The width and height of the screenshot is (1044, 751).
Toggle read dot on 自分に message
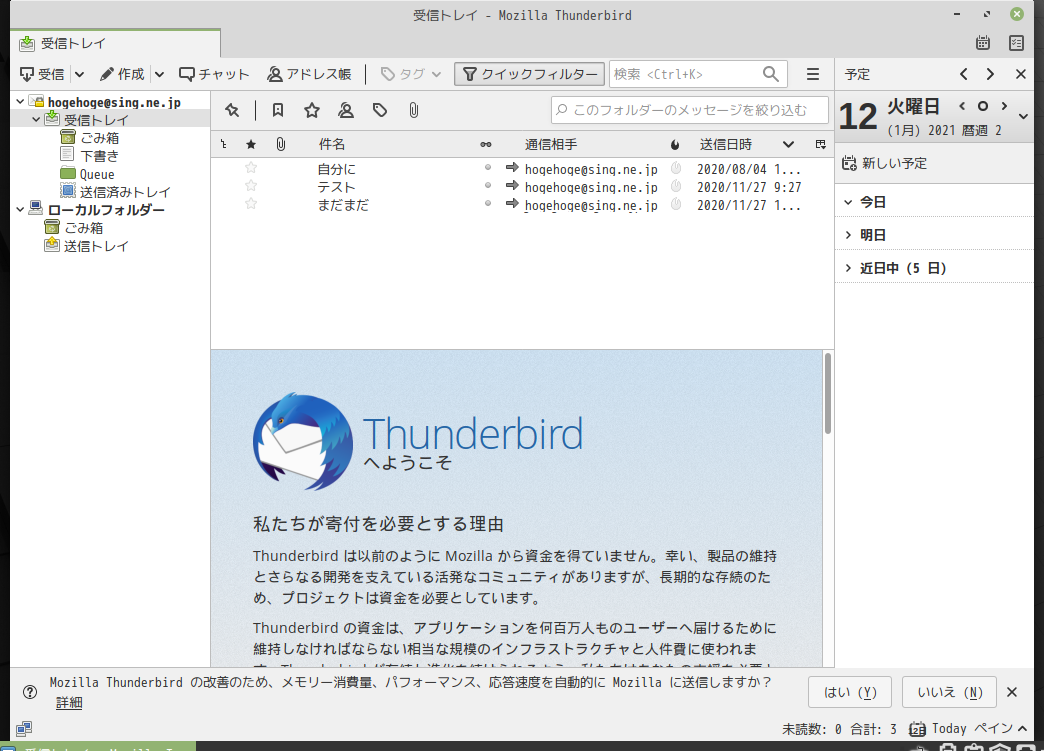click(x=487, y=168)
